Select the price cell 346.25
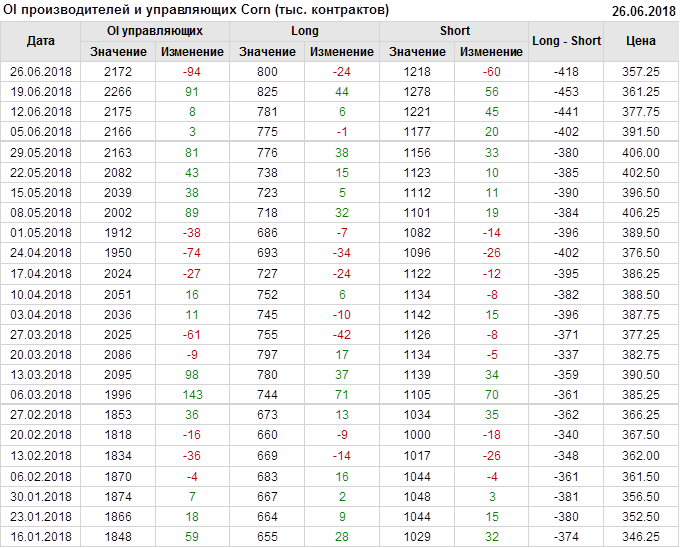Screen dimensions: 680x548 tap(641, 537)
